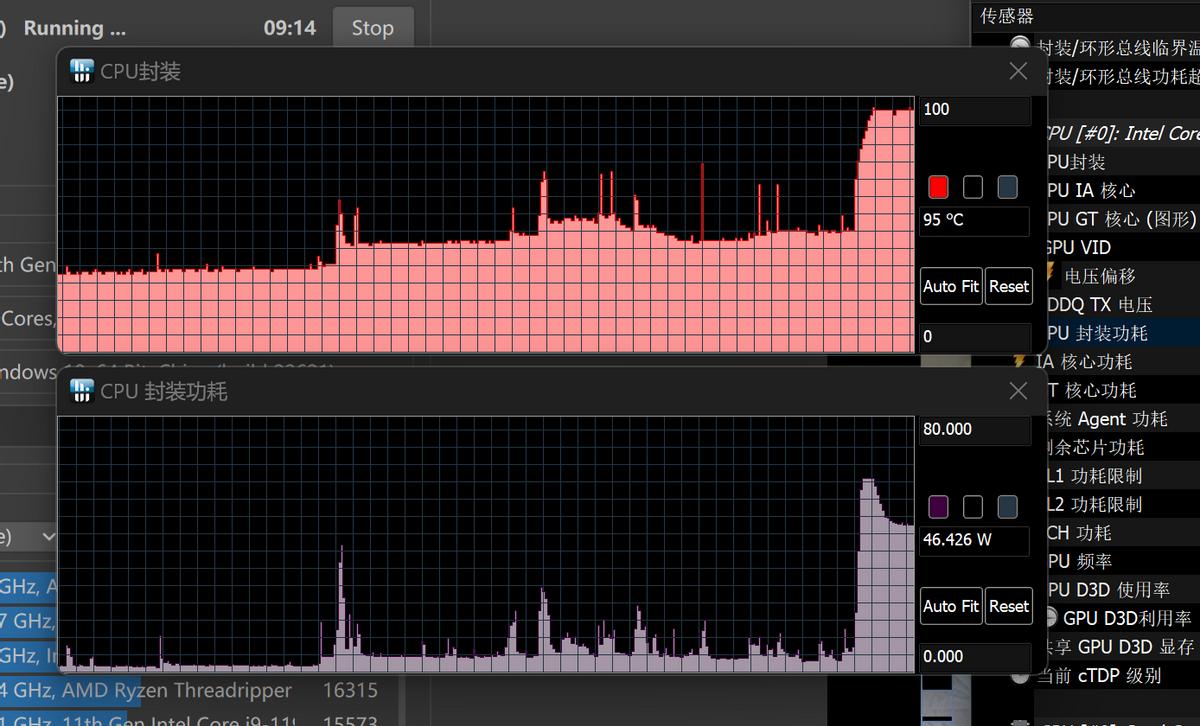Pick the purple color swatch in power graph
This screenshot has width=1200, height=726.
938,507
